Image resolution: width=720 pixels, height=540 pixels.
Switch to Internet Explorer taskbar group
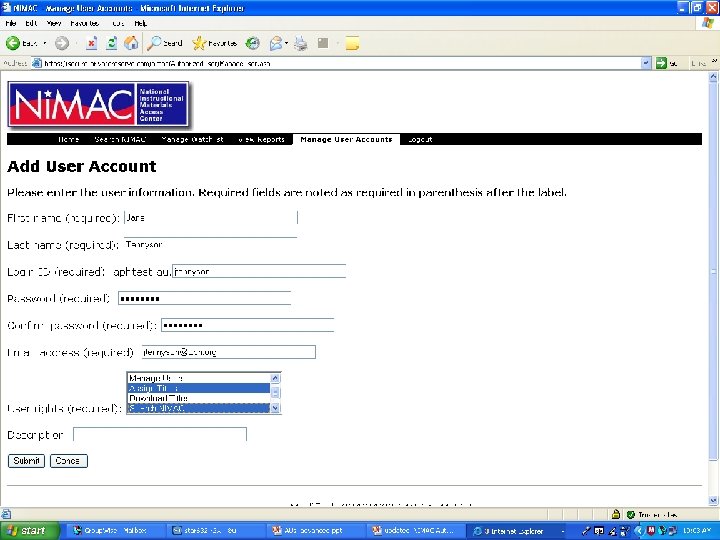517,531
